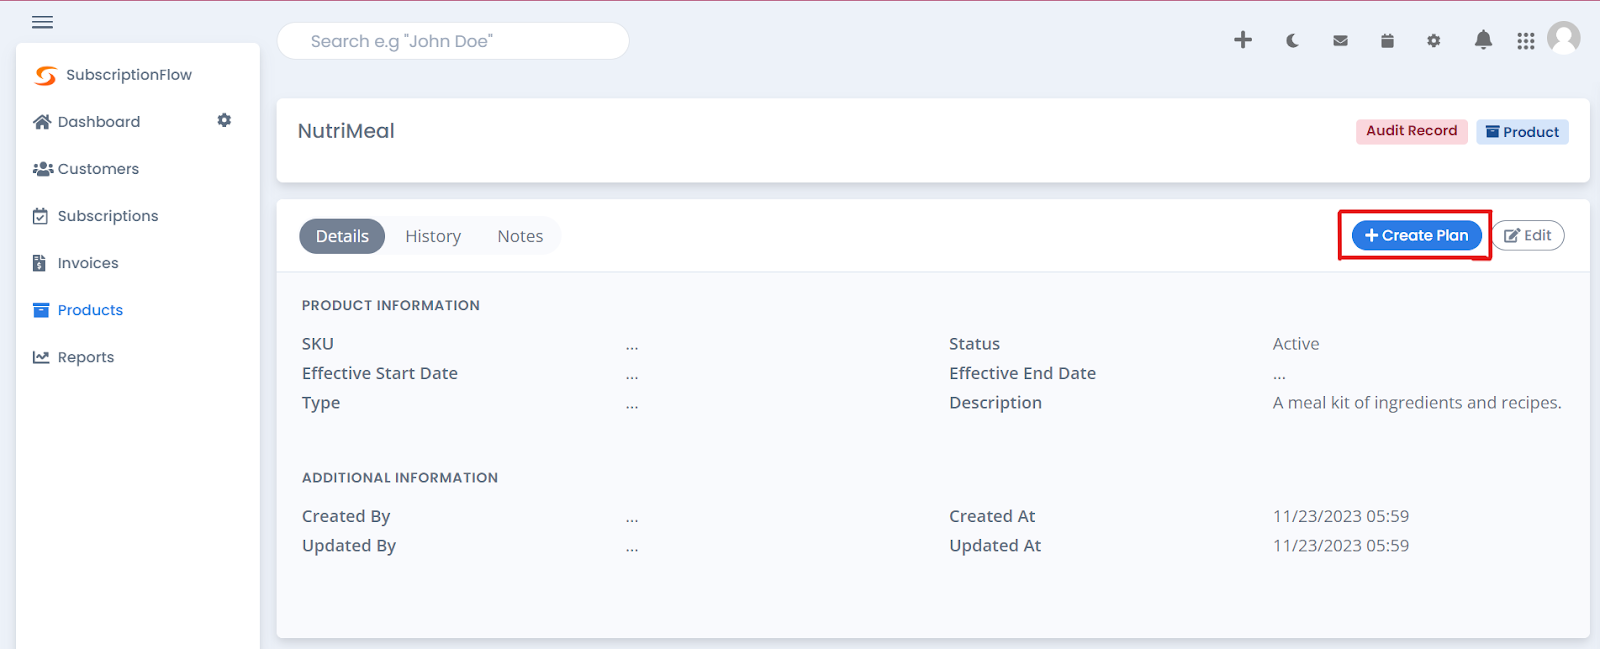The height and width of the screenshot is (649, 1600).
Task: Click the SKU field label
Action: click(x=318, y=344)
